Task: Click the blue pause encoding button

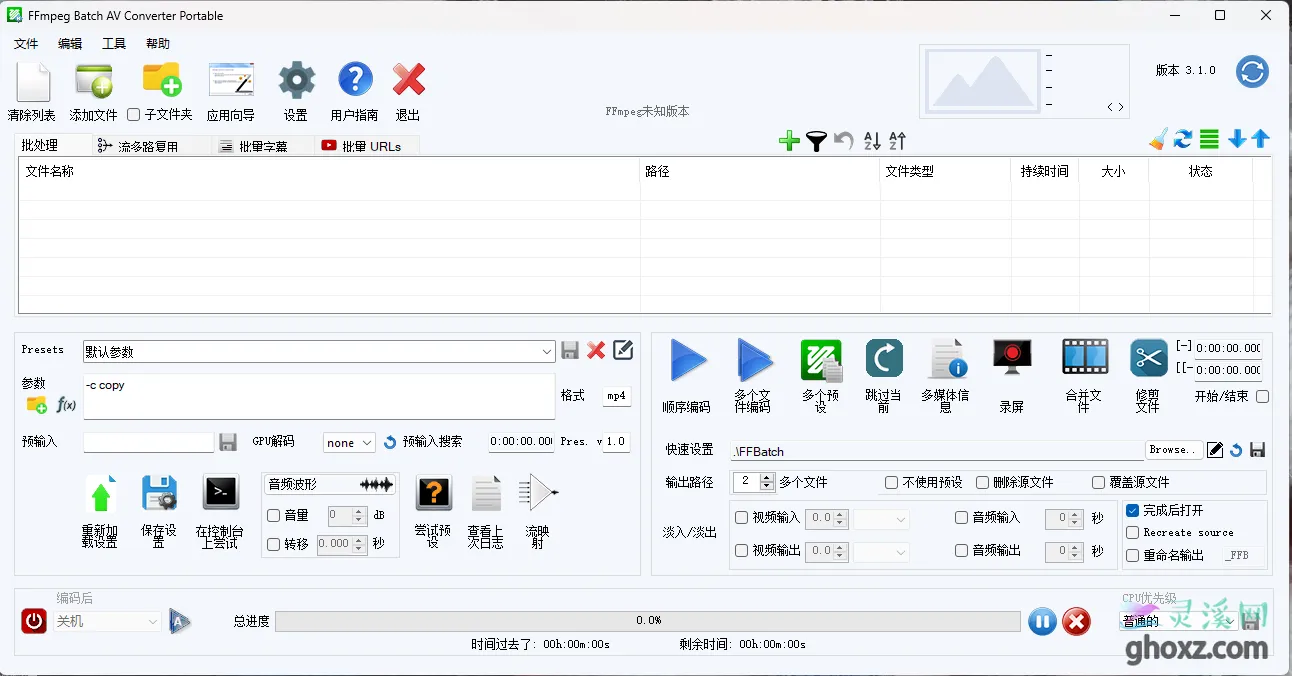Action: 1042,622
